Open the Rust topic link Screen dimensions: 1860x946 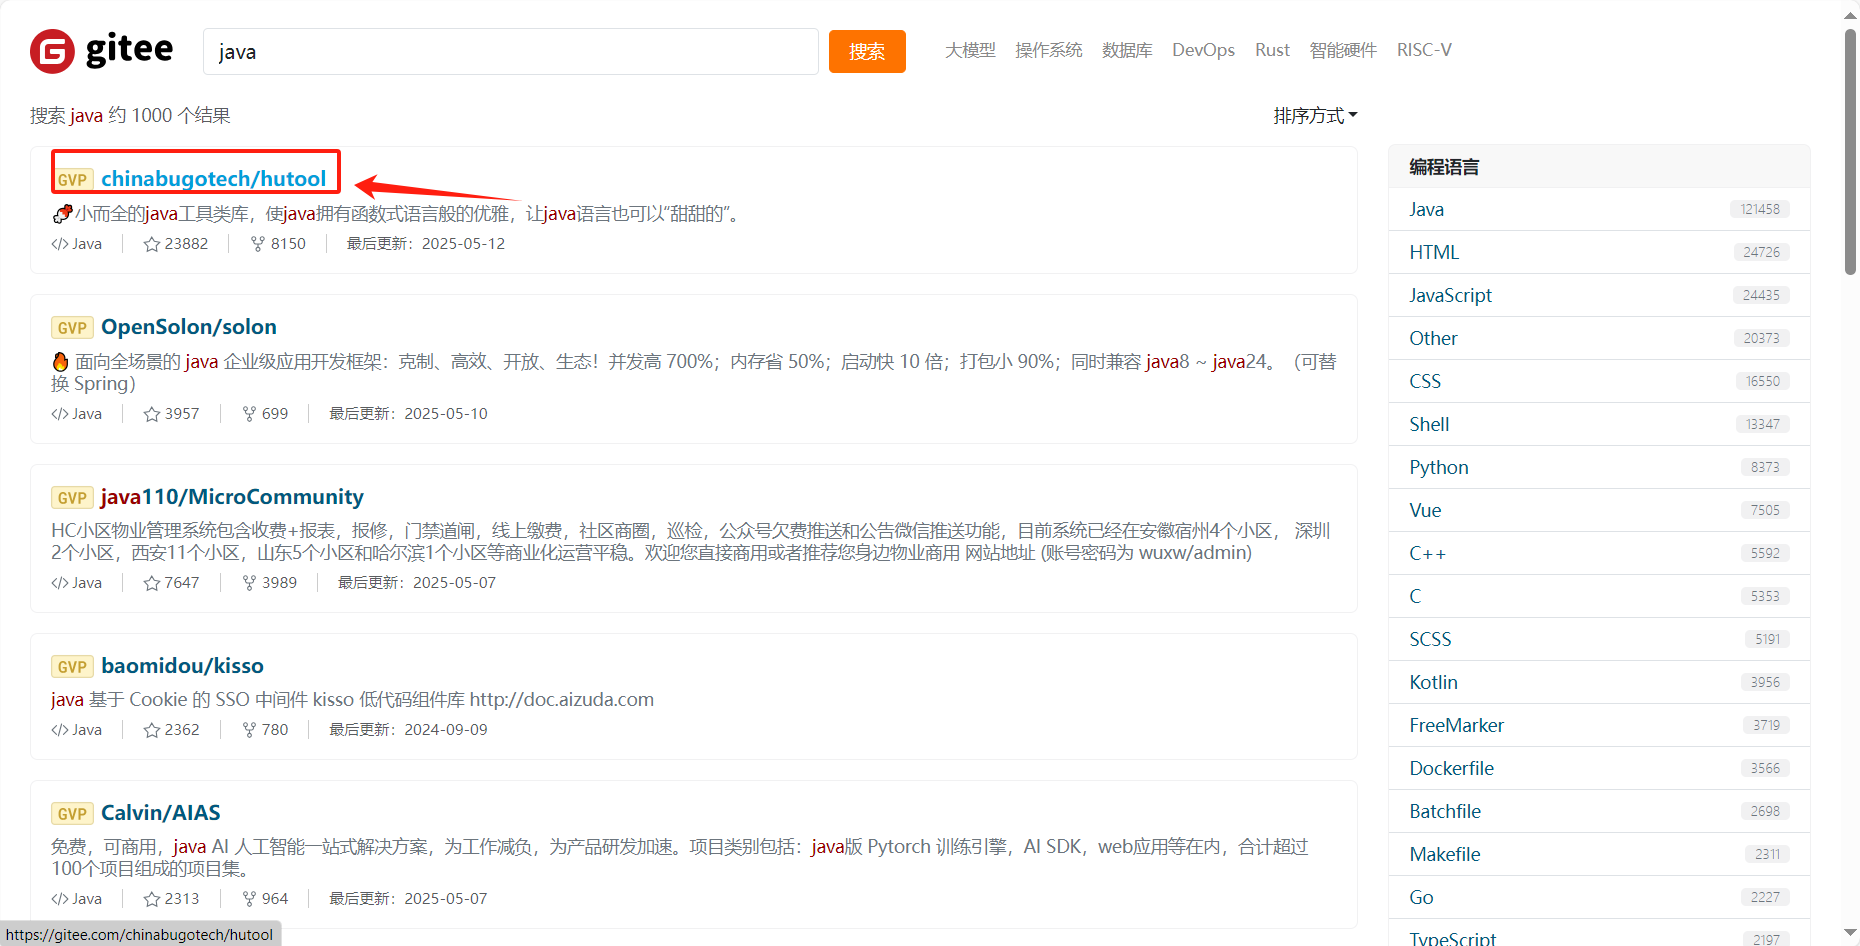(x=1272, y=50)
